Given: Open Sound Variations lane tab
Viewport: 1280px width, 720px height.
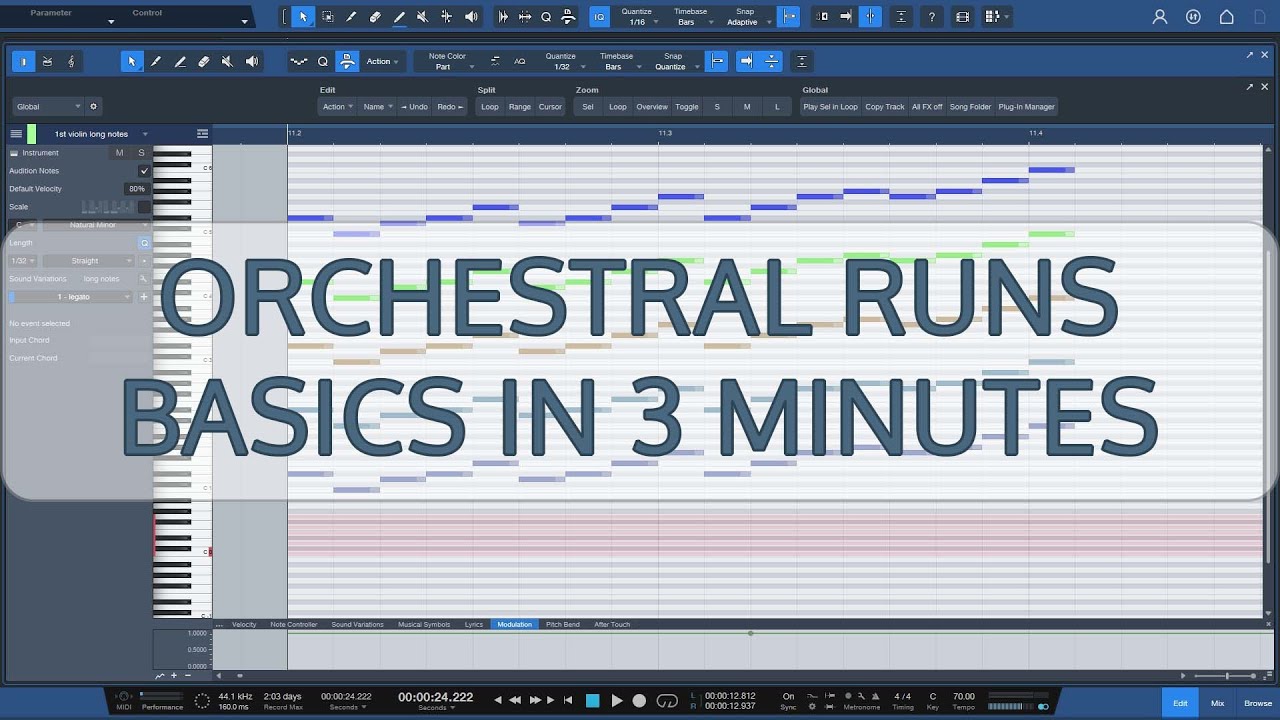Looking at the screenshot, I should click(357, 624).
